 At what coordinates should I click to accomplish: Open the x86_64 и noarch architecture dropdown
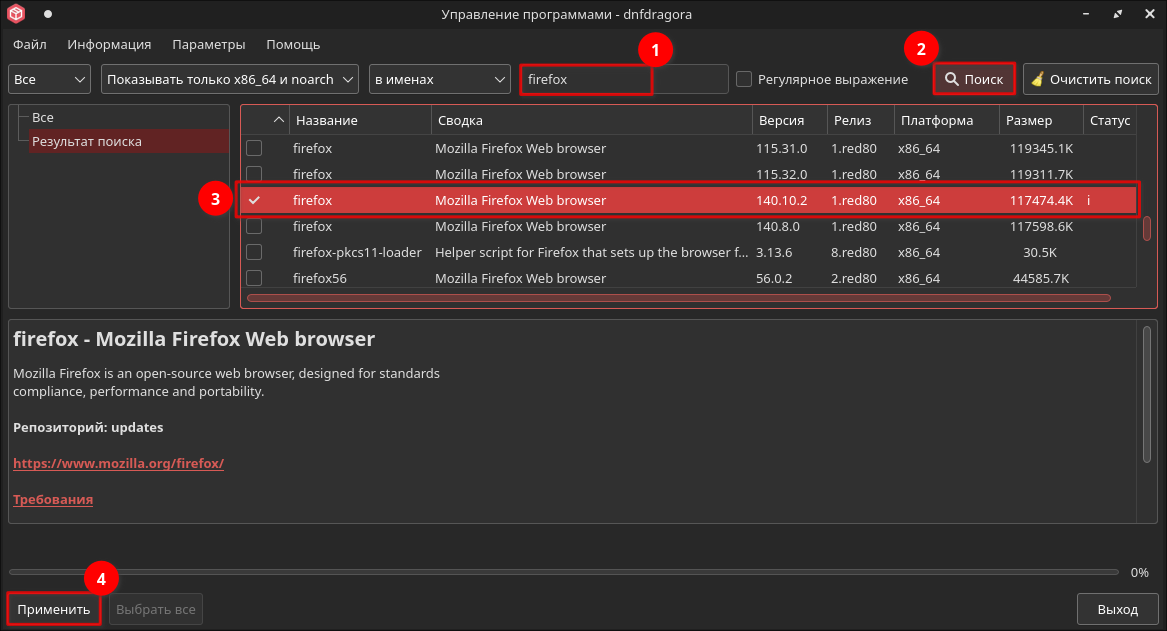(229, 79)
